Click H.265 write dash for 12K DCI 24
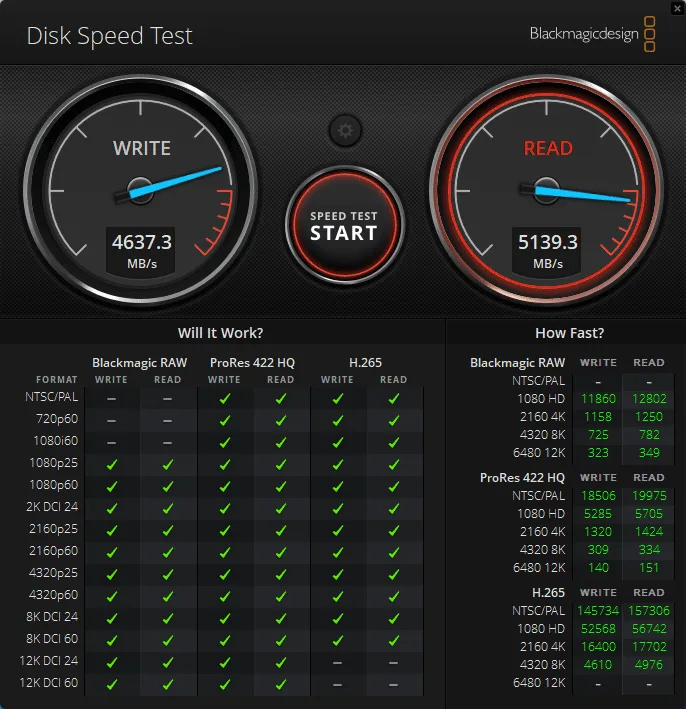The image size is (686, 709). coord(337,663)
